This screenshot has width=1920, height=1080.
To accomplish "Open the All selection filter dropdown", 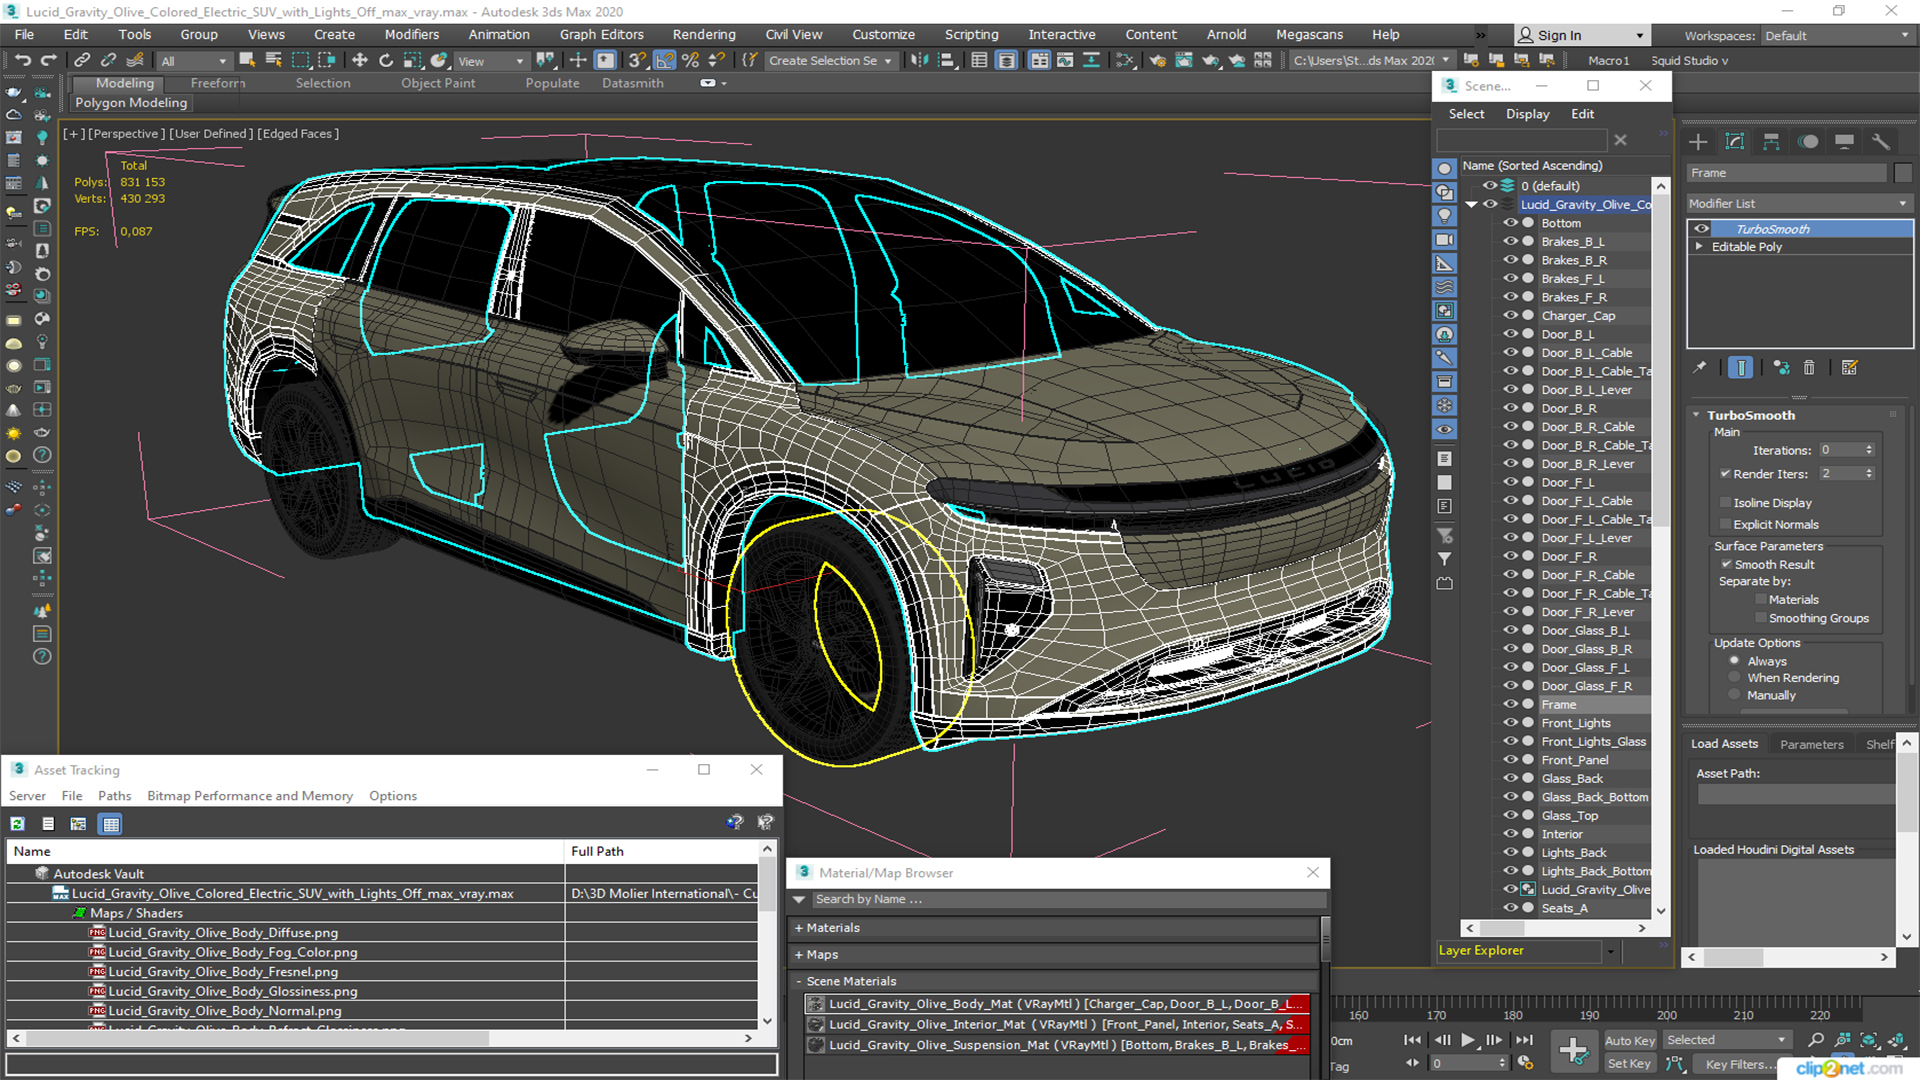I will [194, 61].
